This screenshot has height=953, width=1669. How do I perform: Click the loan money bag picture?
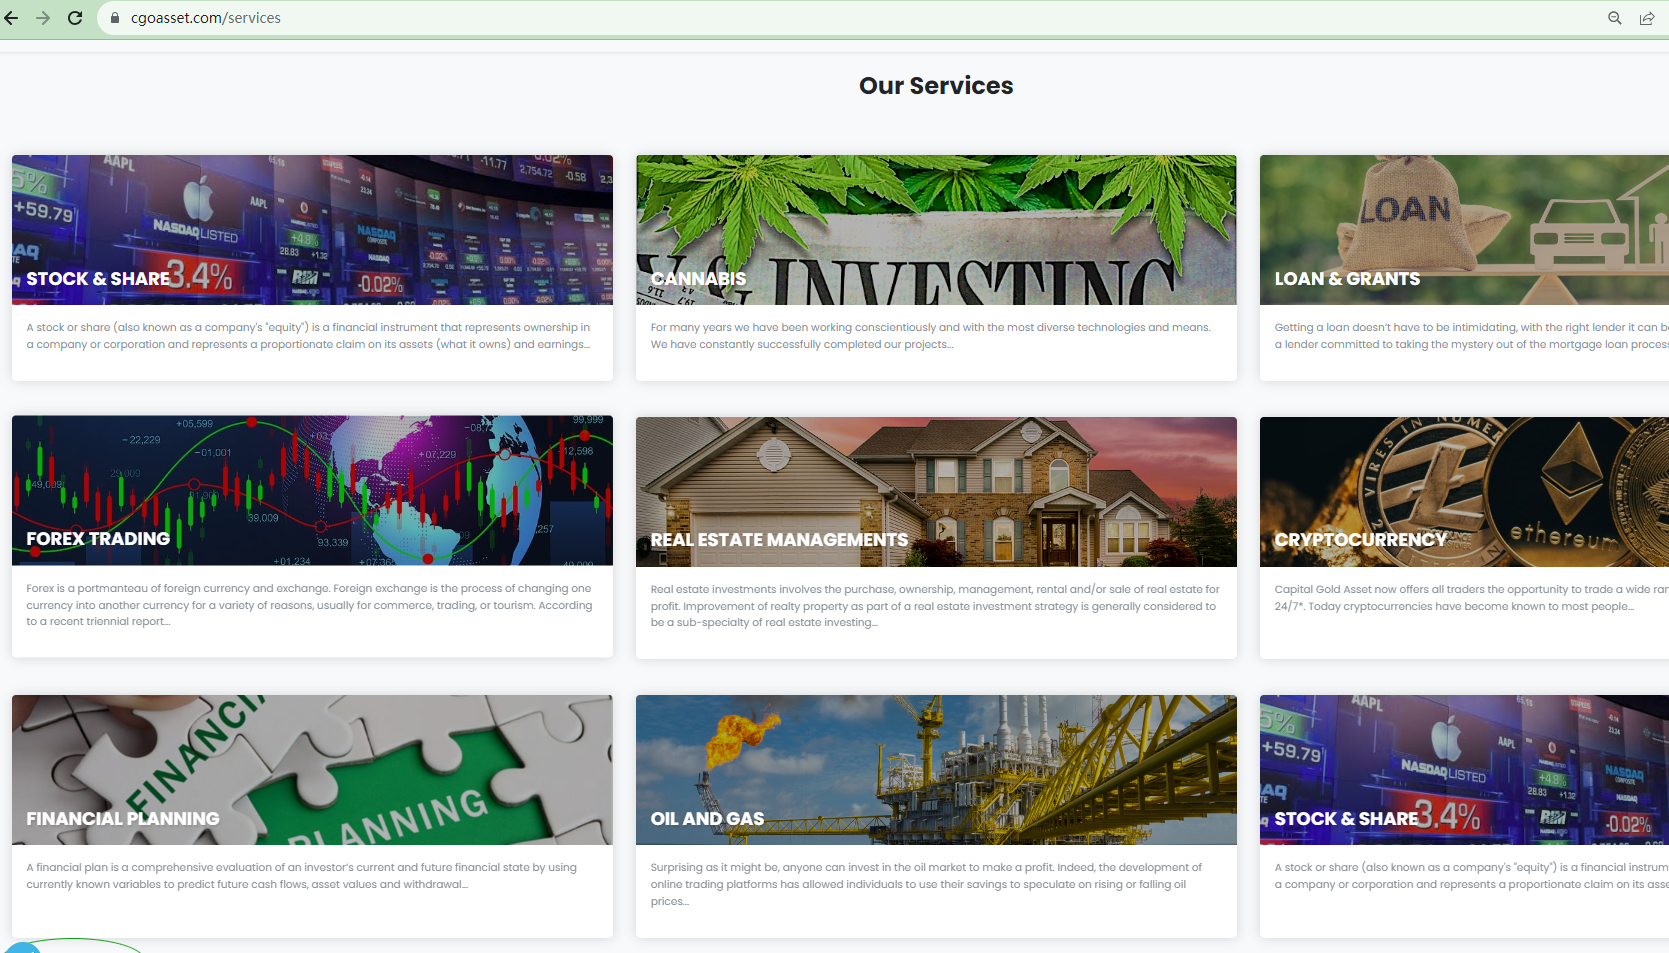tap(1405, 215)
